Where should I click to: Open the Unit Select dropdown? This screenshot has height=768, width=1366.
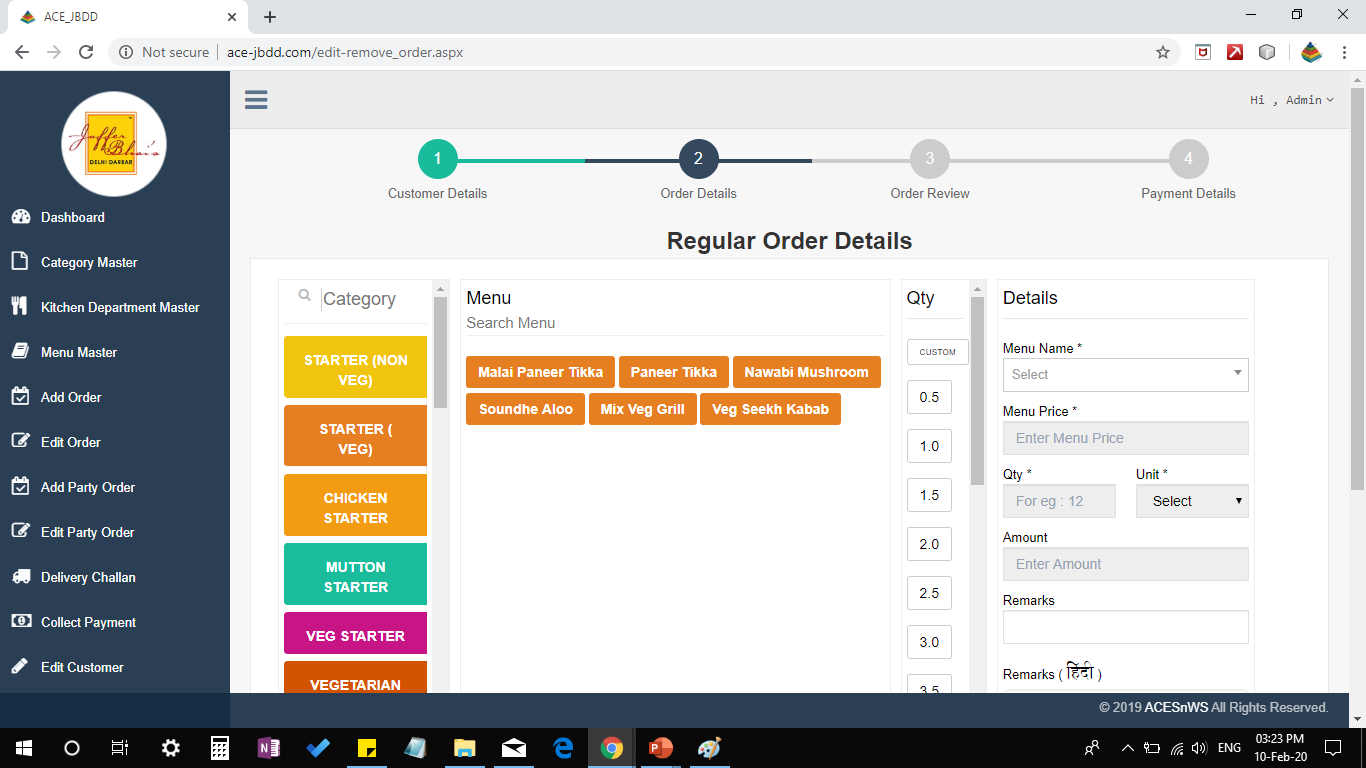click(1192, 501)
